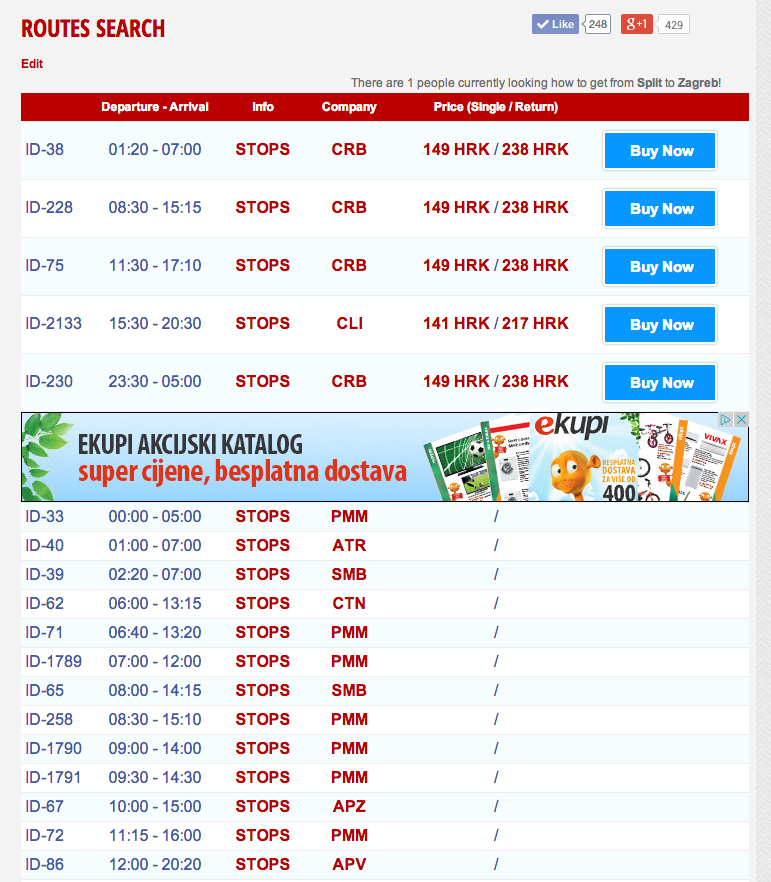View STOPS for route ID-67

click(263, 807)
